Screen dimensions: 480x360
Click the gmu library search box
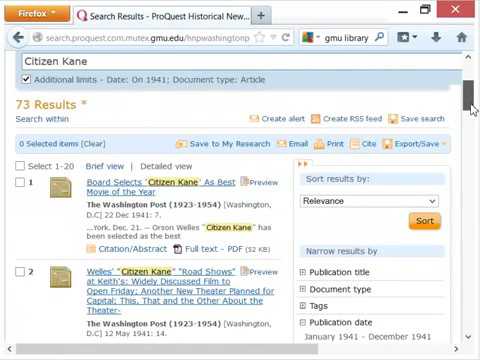click(347, 38)
